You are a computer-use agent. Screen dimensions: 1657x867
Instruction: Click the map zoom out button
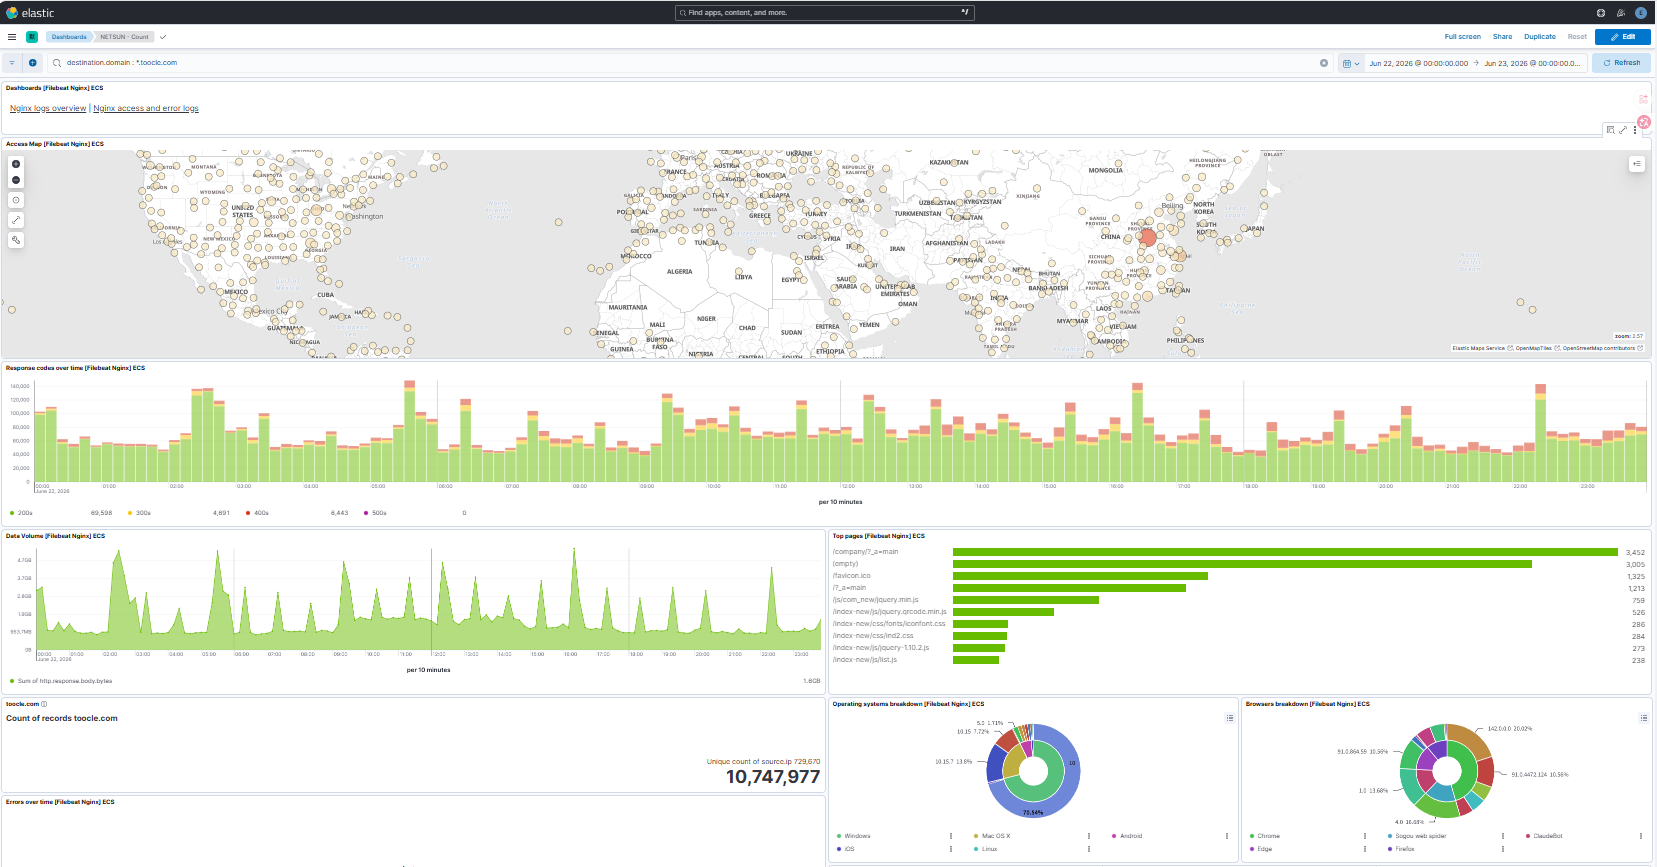[16, 180]
